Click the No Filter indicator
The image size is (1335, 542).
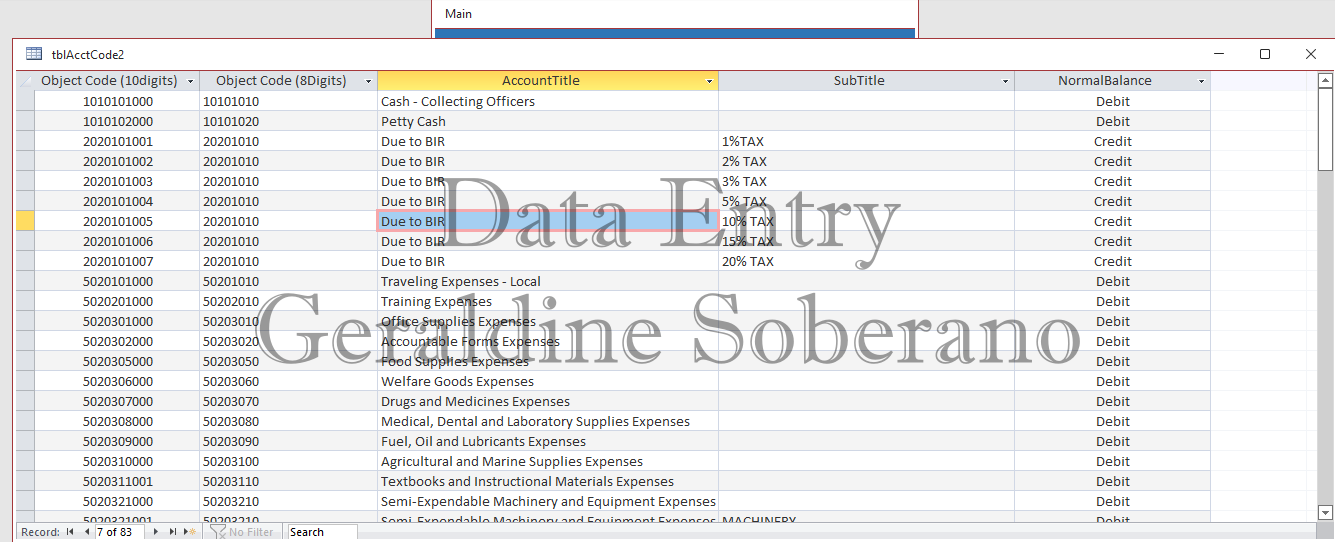point(242,532)
